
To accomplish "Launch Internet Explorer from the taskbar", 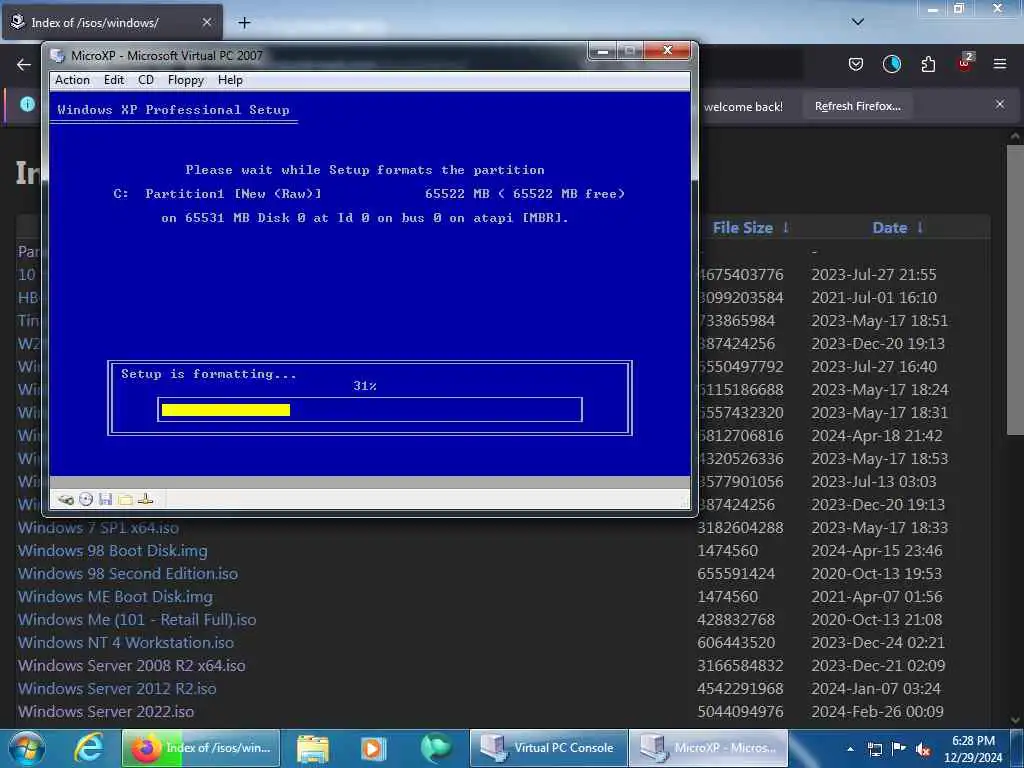I will 88,748.
